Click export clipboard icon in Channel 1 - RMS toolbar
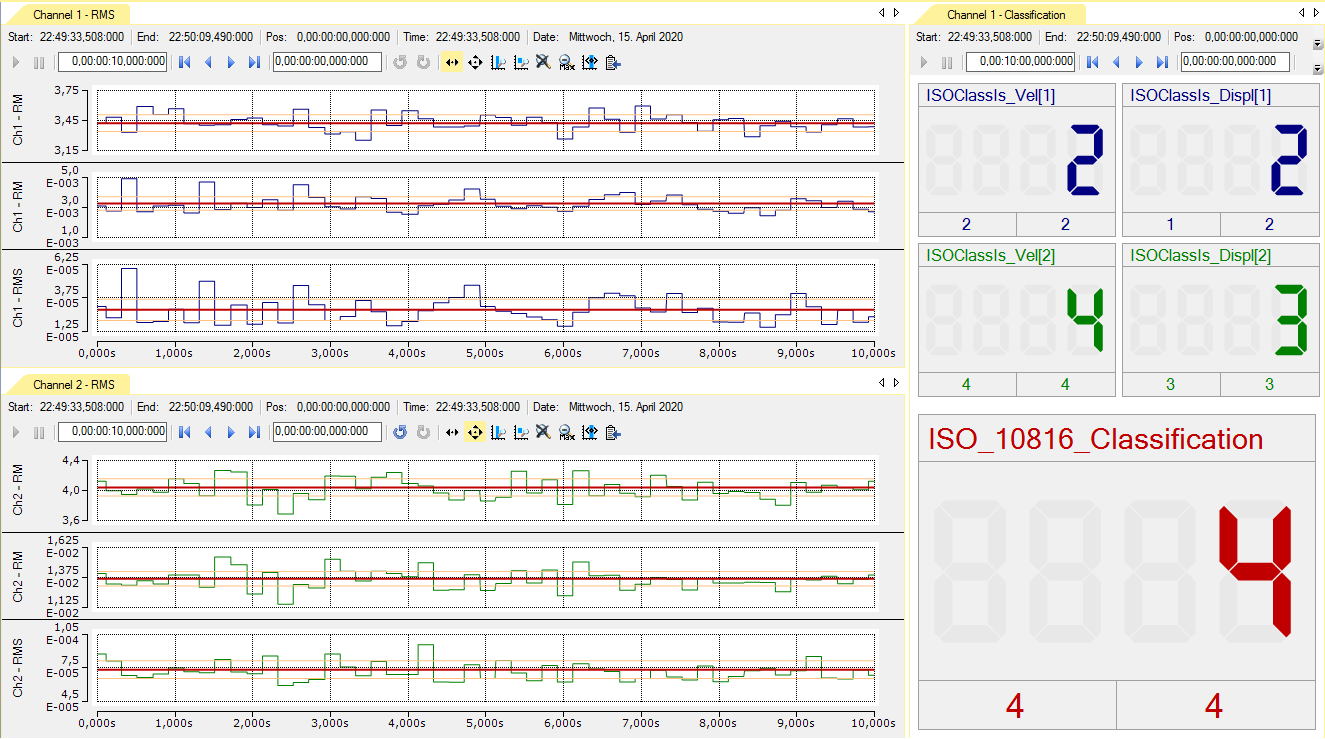This screenshot has width=1325, height=739. click(x=612, y=62)
